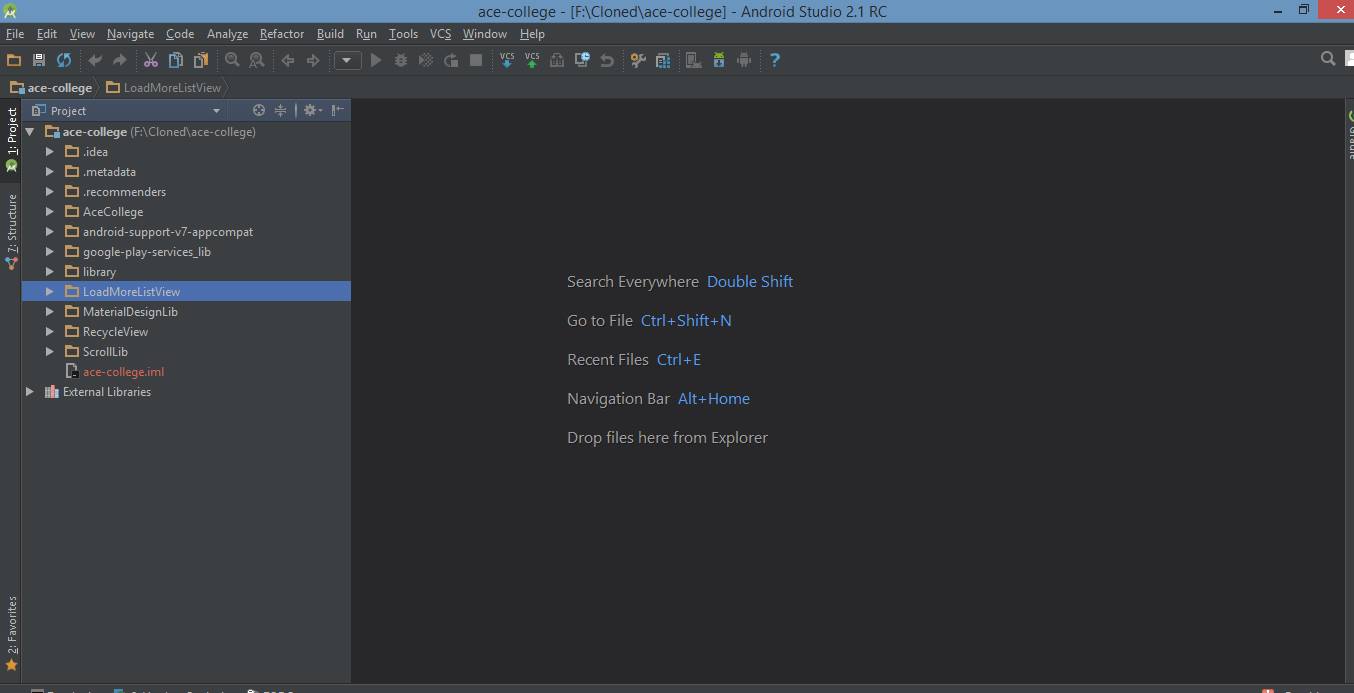Click ace-college breadcrumb in navigation bar
This screenshot has width=1354, height=693.
click(52, 87)
